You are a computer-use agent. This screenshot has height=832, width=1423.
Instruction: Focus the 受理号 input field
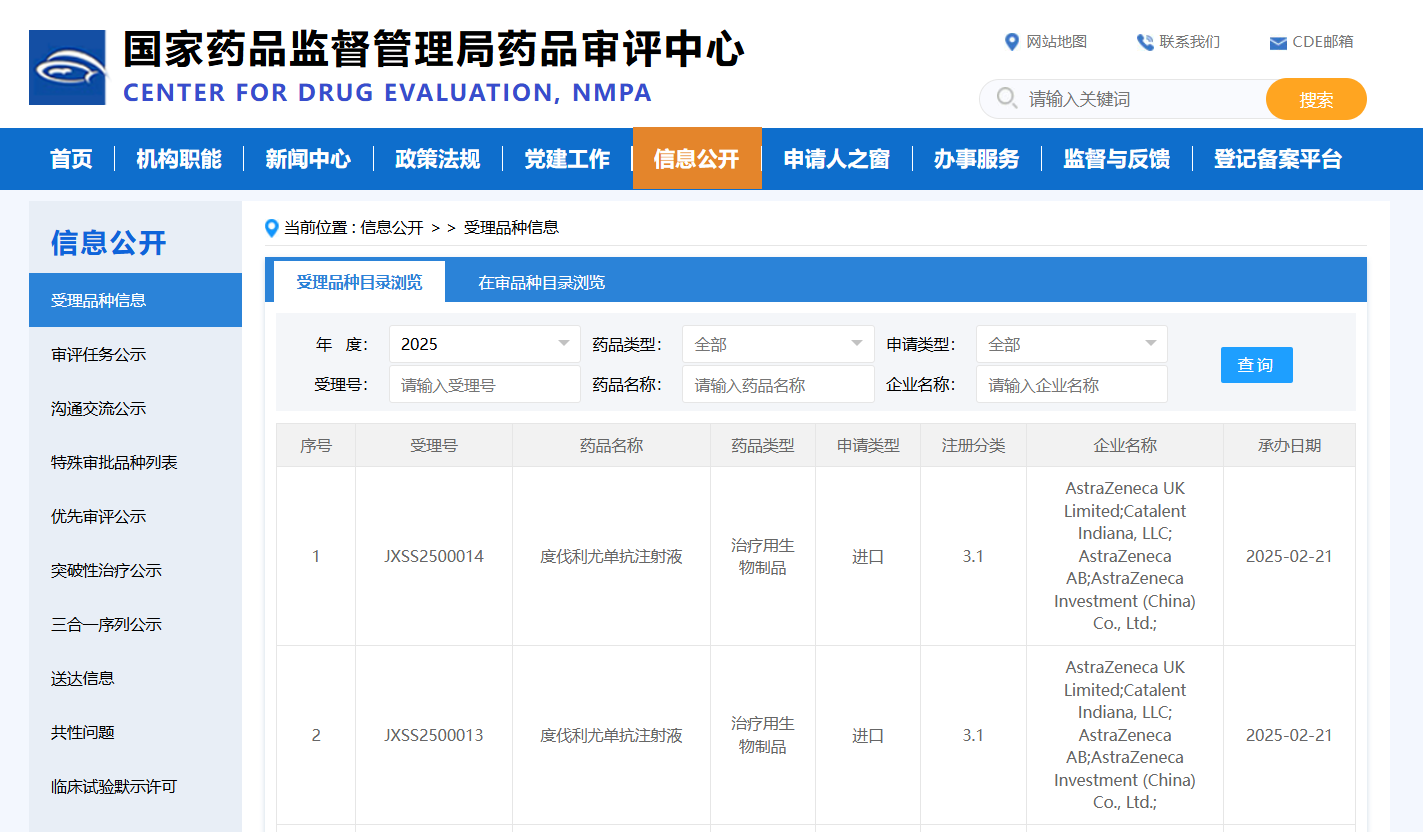(484, 384)
